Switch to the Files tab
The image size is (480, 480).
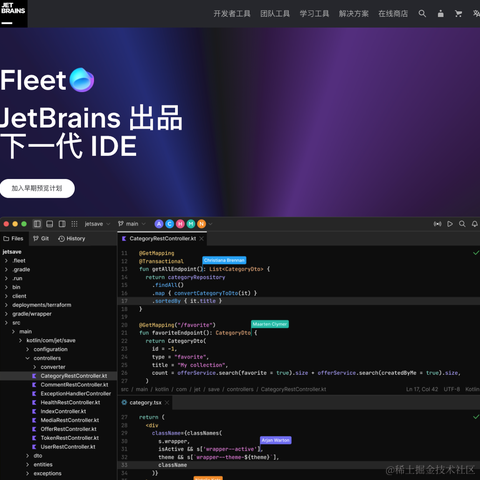(x=13, y=239)
